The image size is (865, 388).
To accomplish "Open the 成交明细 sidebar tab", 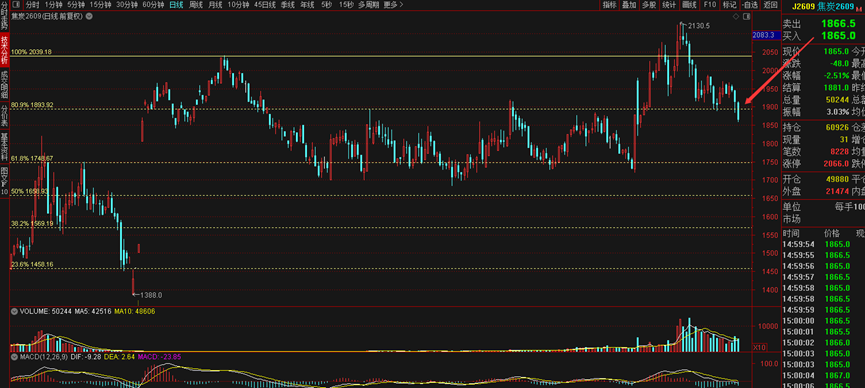I will coord(4,83).
